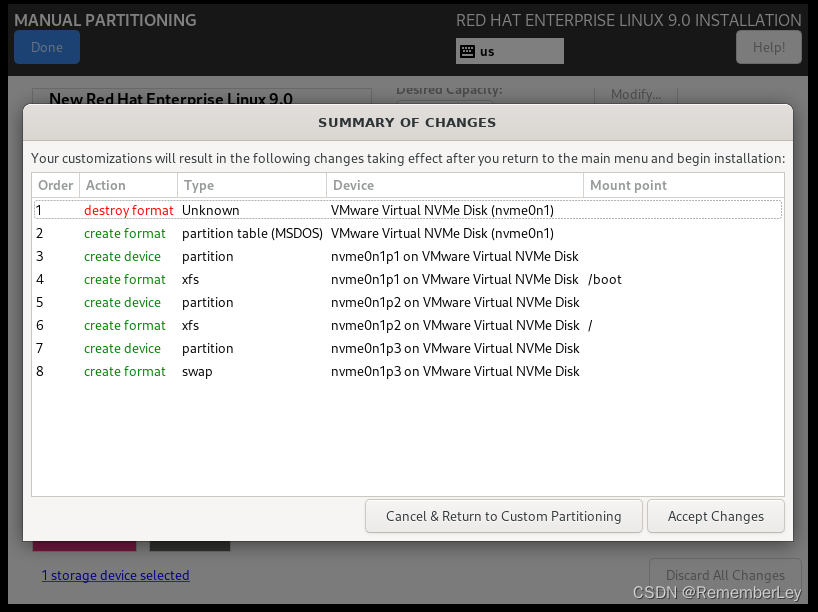
Task: Select the row with / mount point
Action: 408,325
